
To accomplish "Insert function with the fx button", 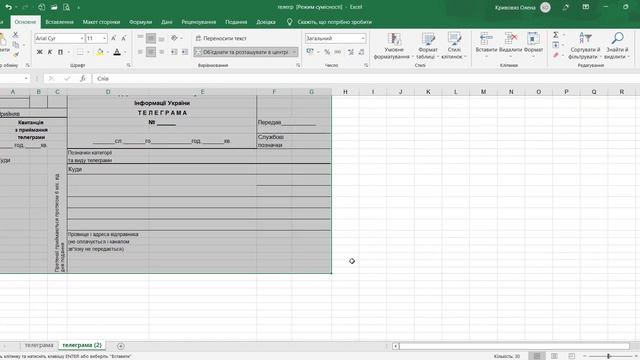I will [x=83, y=78].
